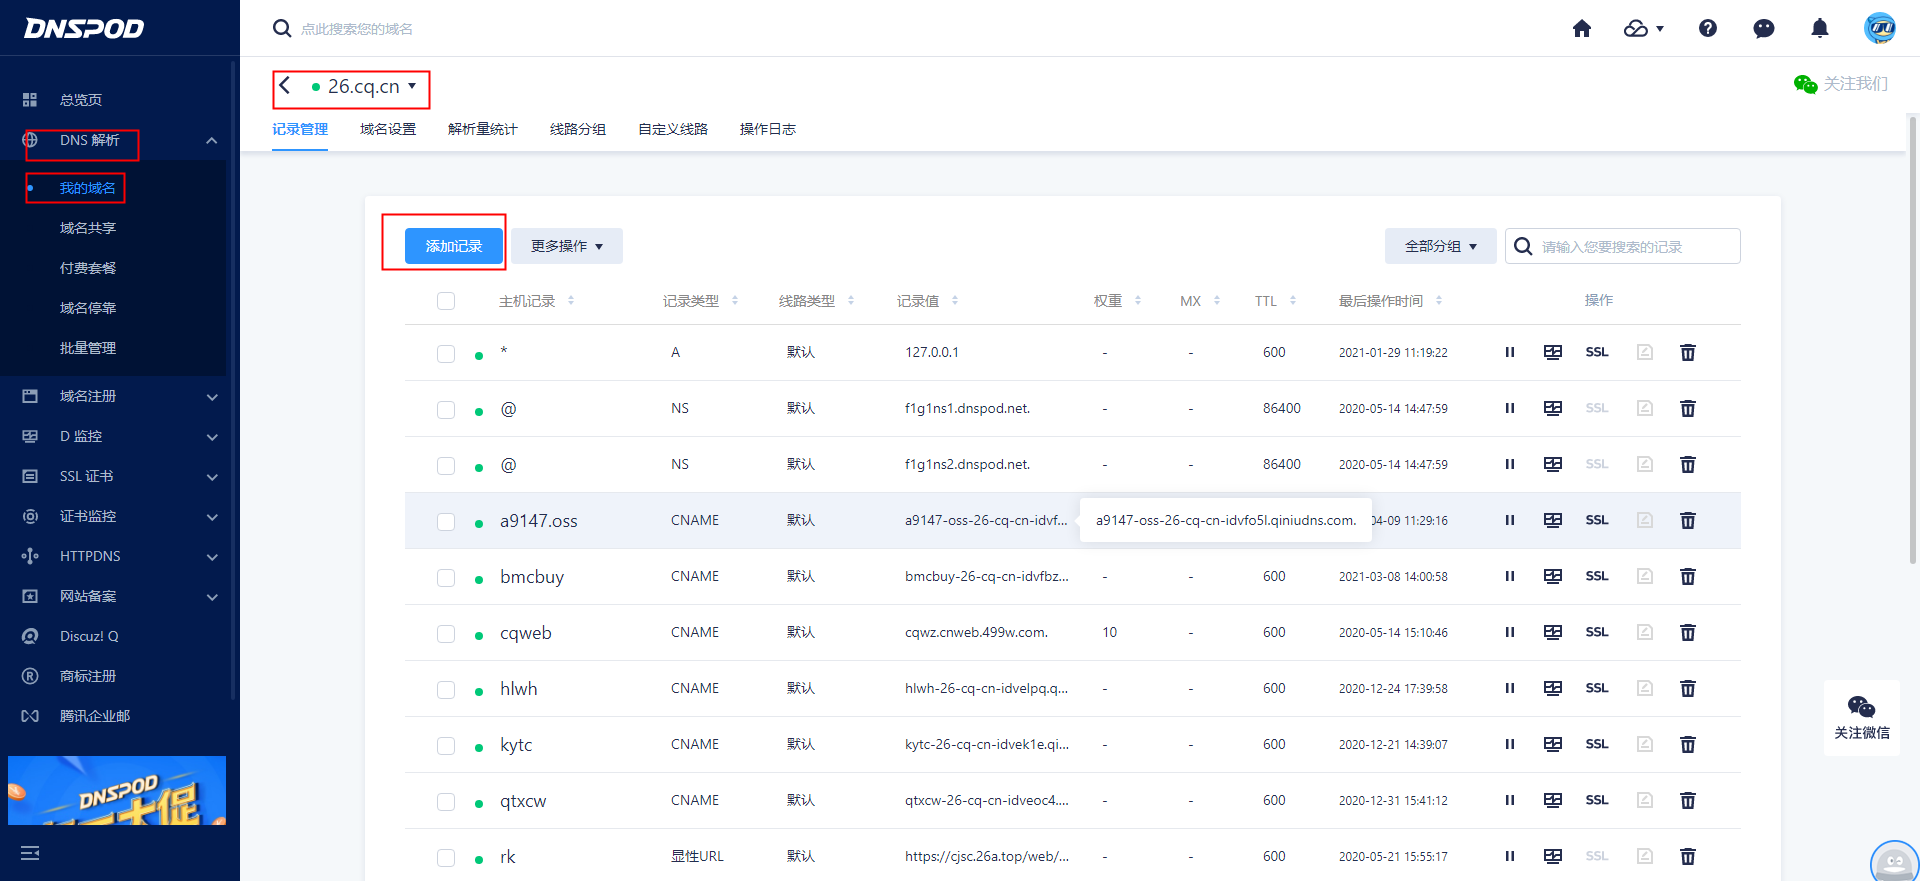
Task: Open 域名共享 in the sidebar
Action: pos(88,228)
